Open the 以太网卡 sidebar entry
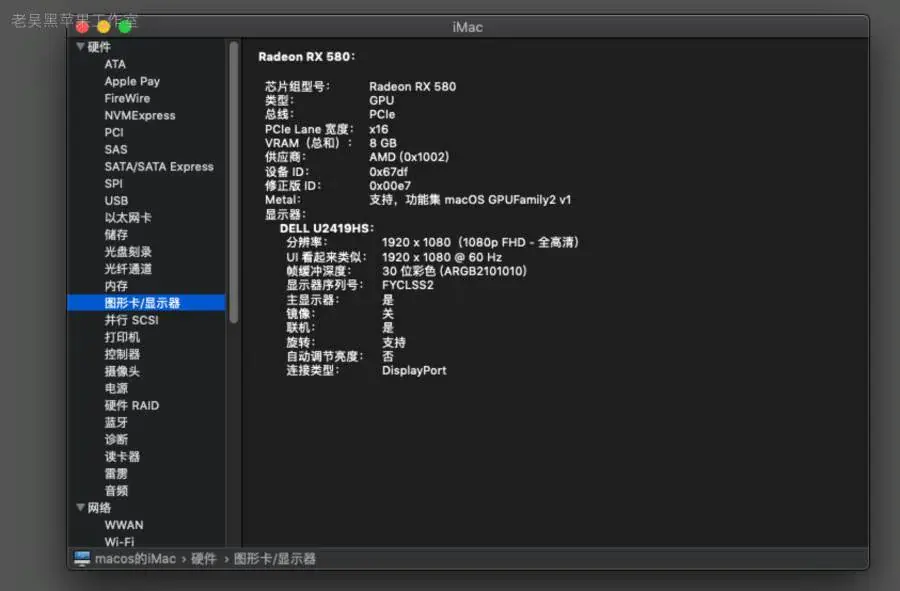The width and height of the screenshot is (900, 591). tap(127, 217)
